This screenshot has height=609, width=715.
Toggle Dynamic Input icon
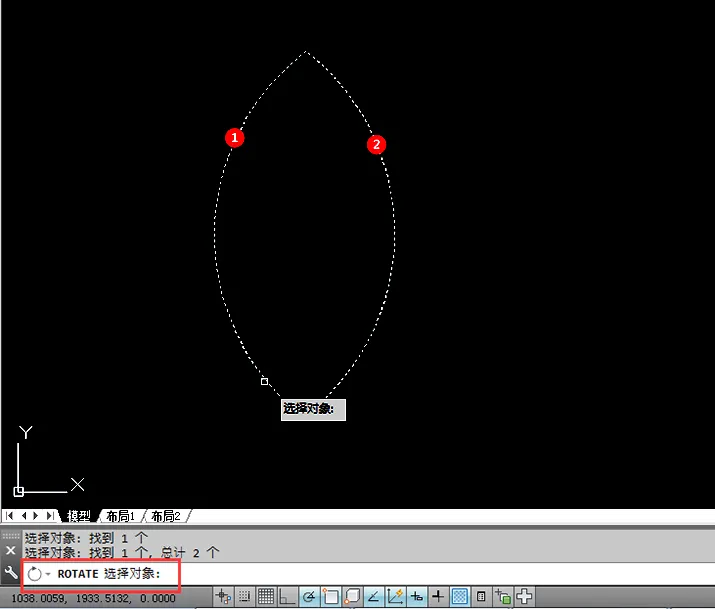coord(417,596)
